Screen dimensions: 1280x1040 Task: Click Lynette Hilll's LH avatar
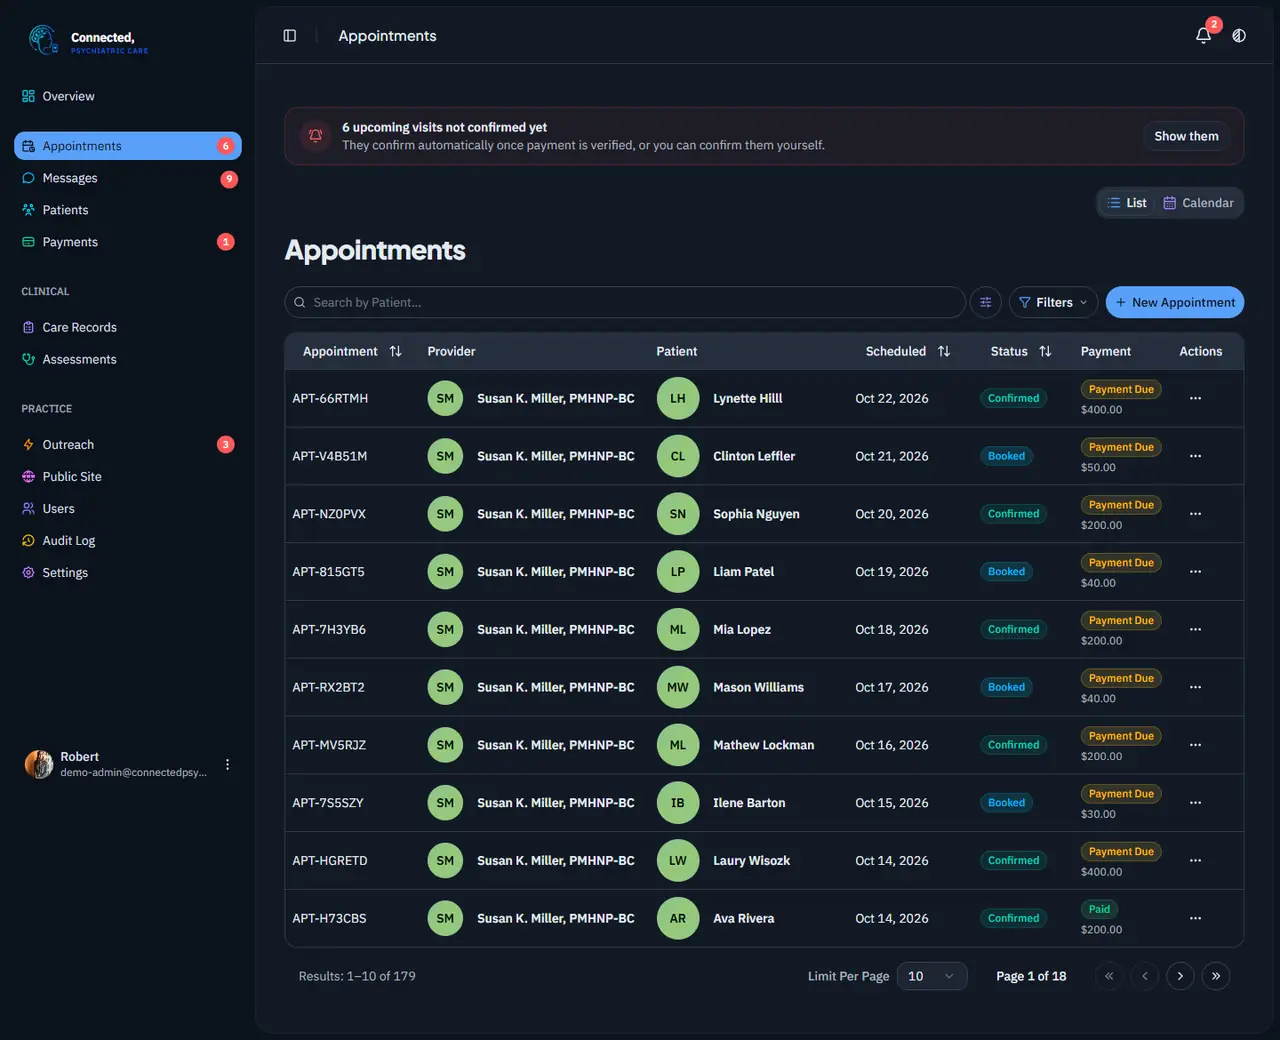coord(678,398)
